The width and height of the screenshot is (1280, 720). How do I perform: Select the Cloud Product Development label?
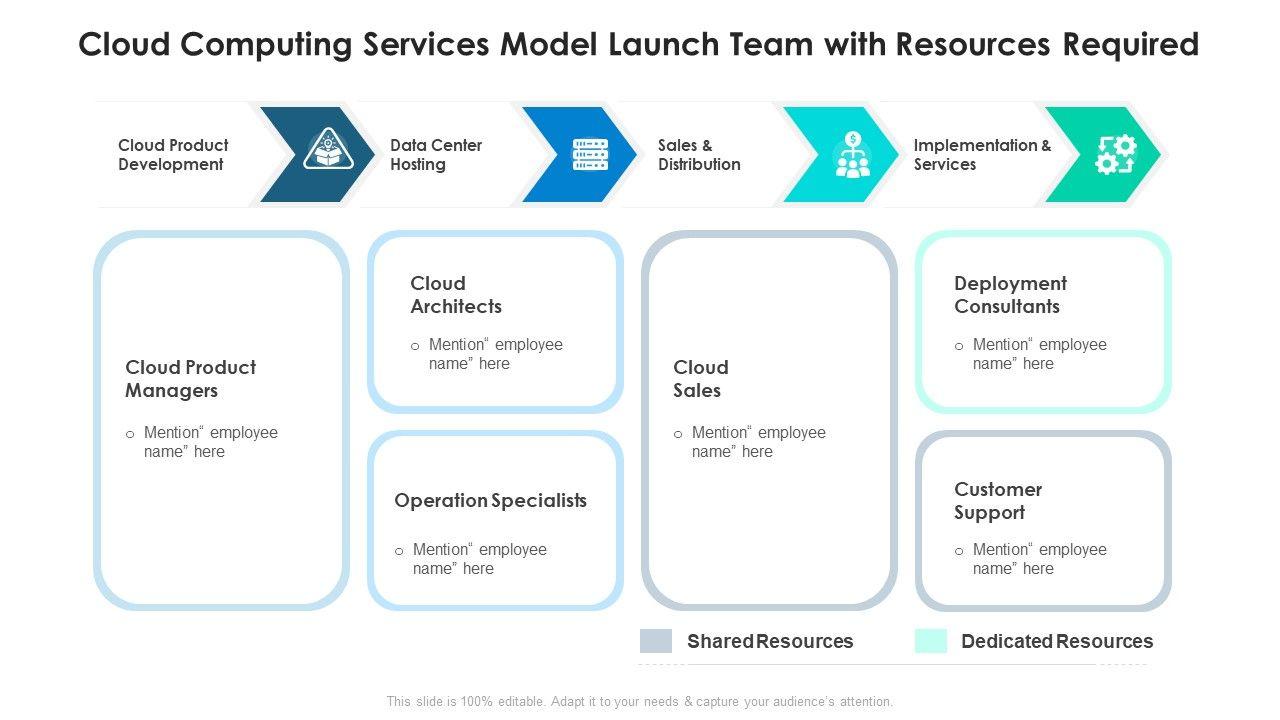pyautogui.click(x=173, y=155)
